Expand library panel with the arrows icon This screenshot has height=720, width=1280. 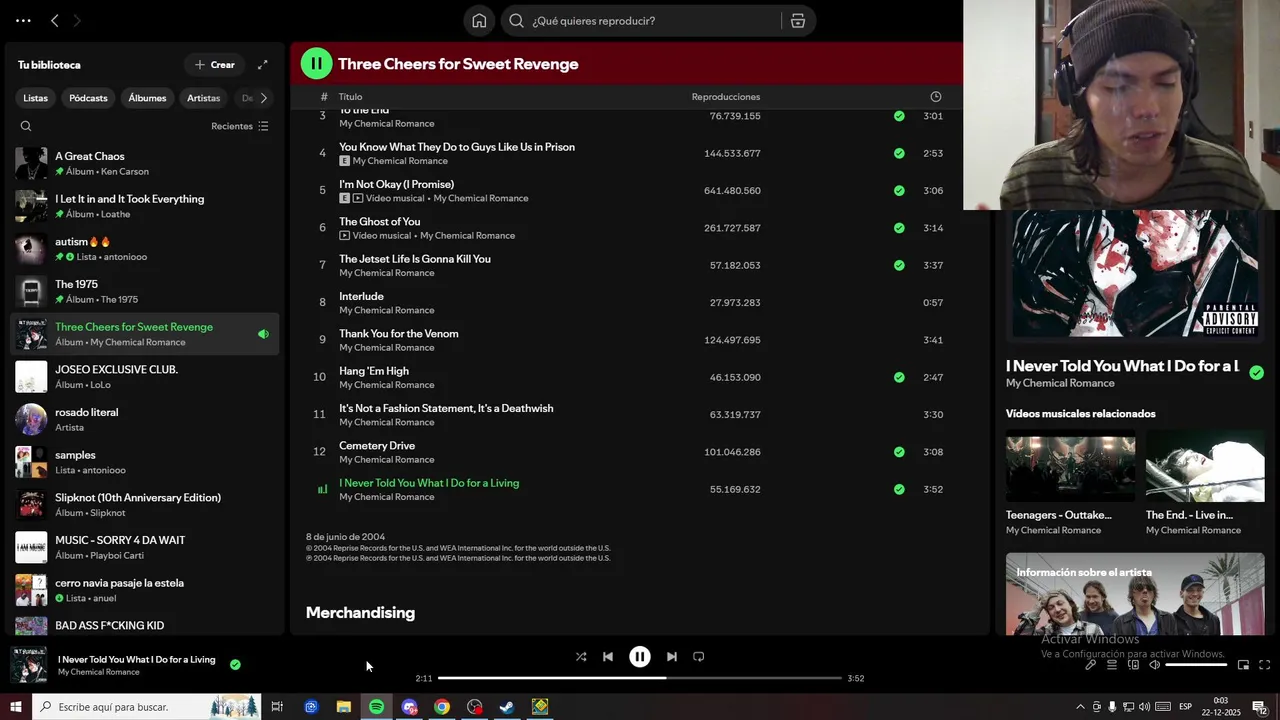(x=263, y=65)
